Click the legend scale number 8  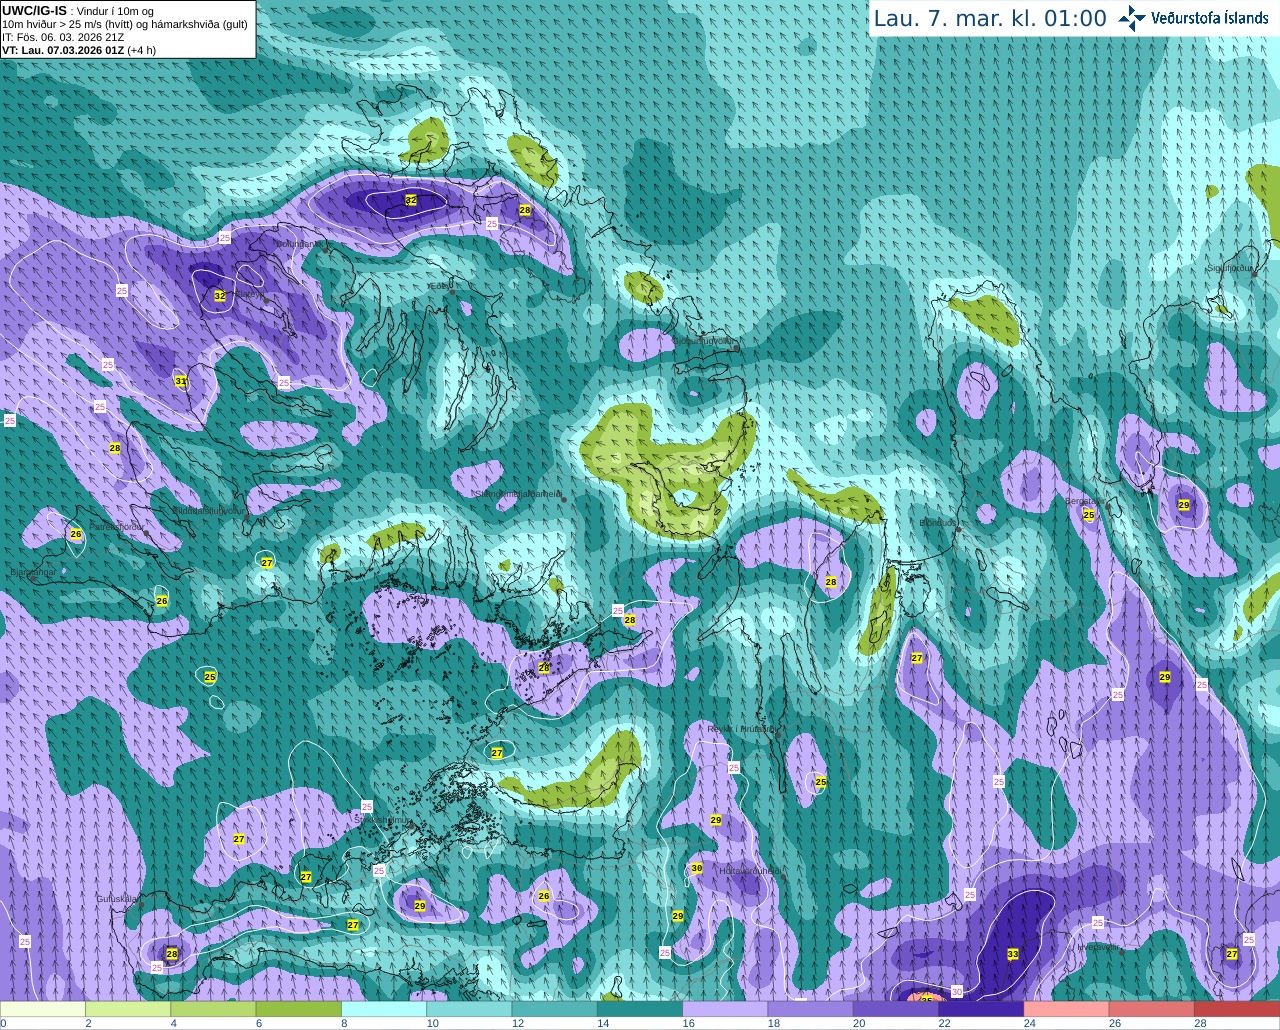click(x=344, y=1023)
